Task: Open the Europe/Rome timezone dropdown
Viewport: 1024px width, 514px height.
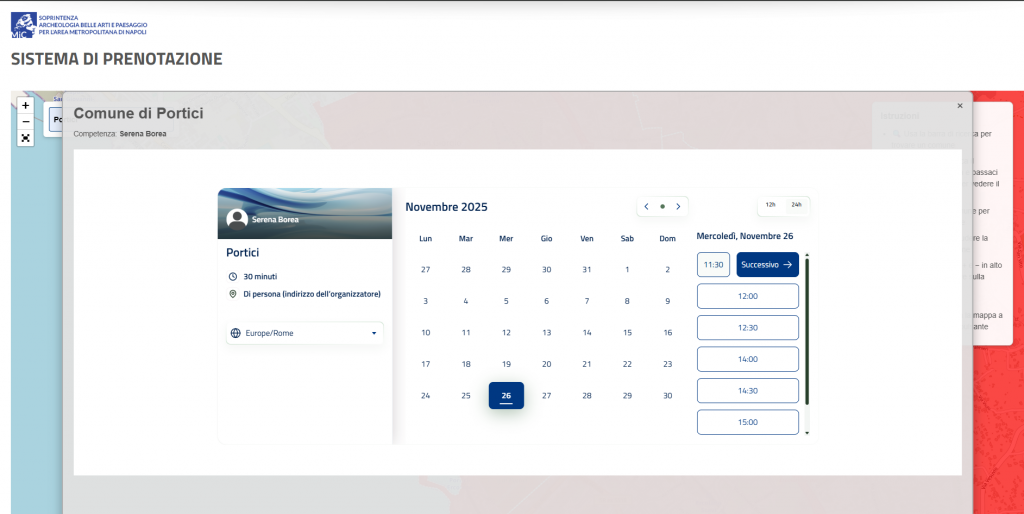Action: tap(305, 333)
